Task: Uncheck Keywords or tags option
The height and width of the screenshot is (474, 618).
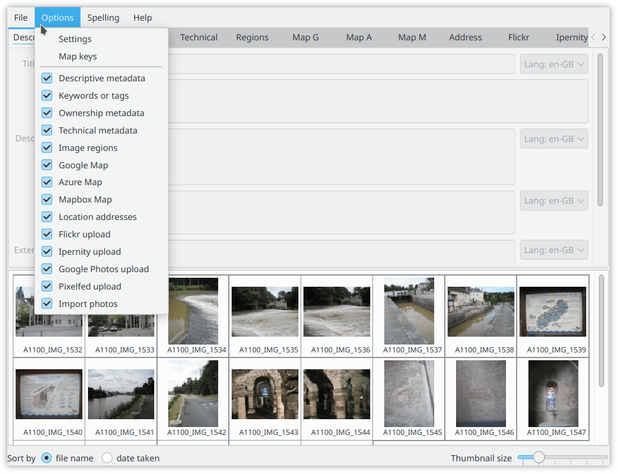Action: (101, 95)
